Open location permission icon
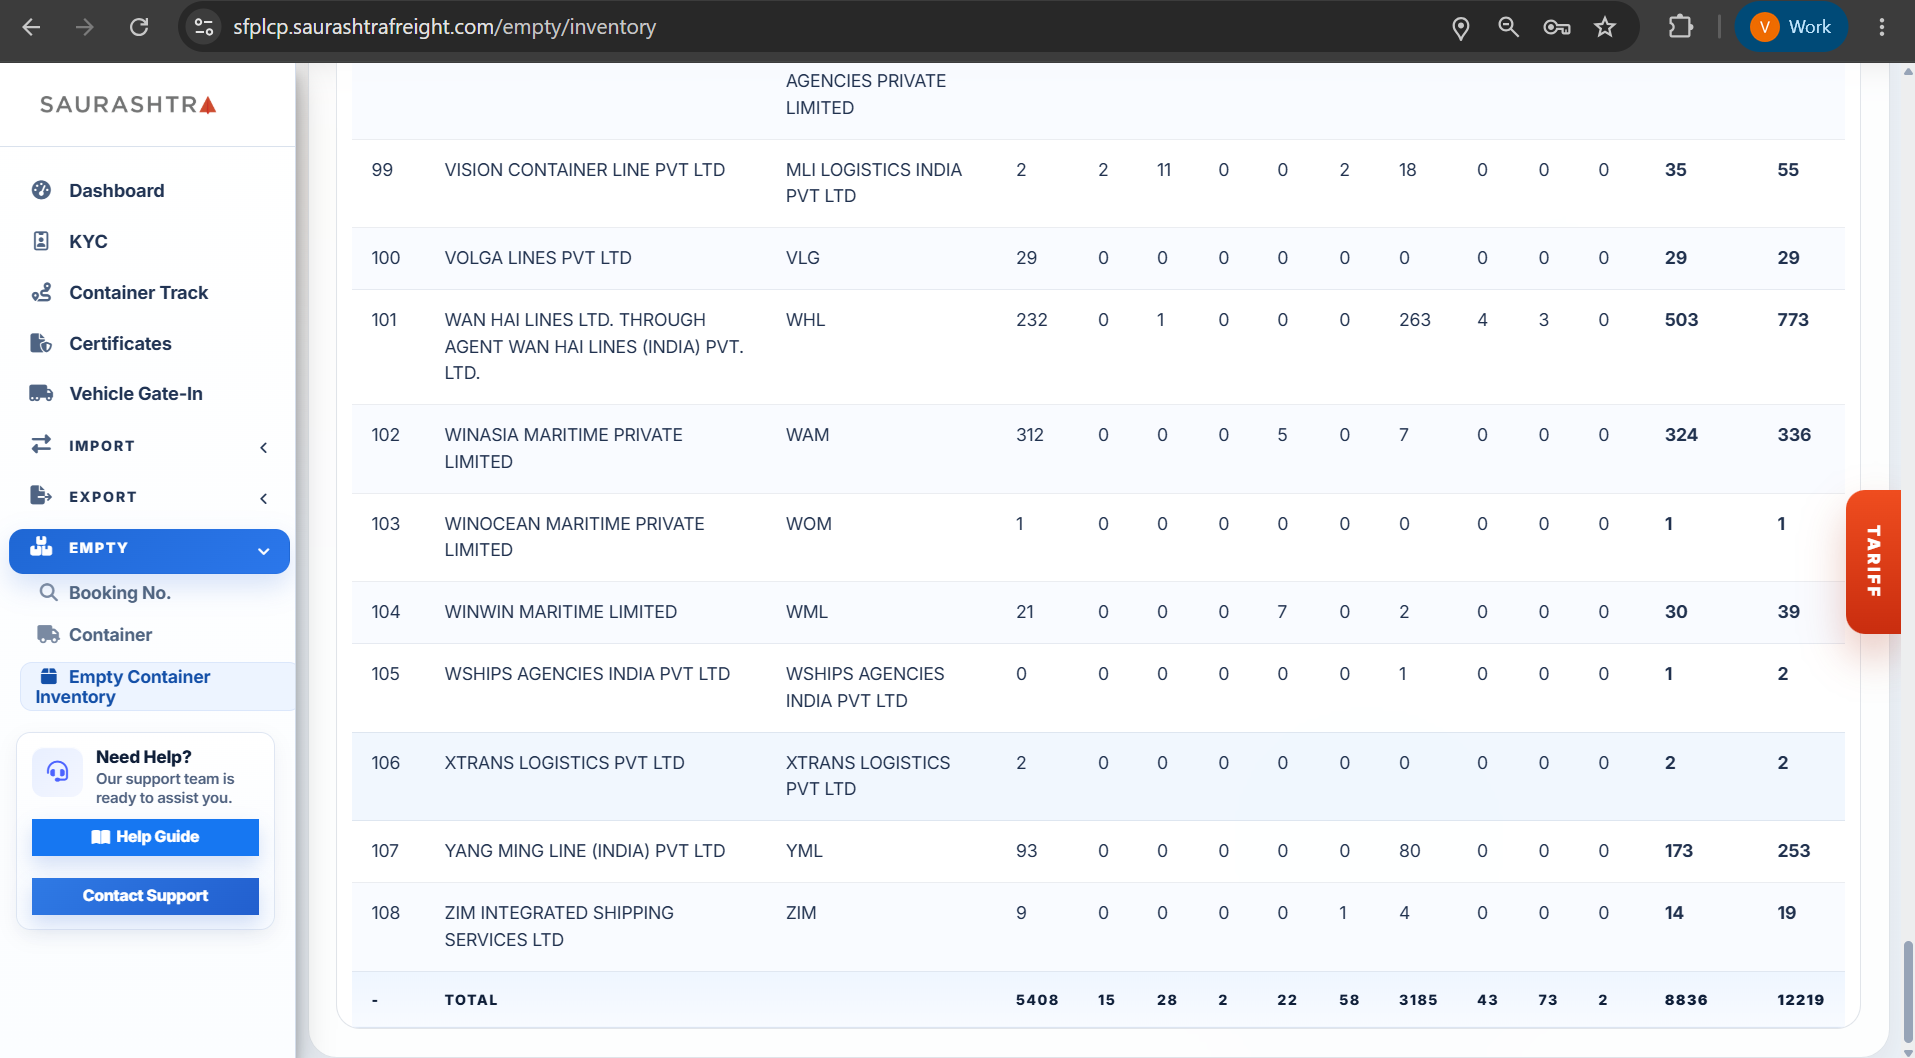The width and height of the screenshot is (1915, 1058). pos(1461,27)
